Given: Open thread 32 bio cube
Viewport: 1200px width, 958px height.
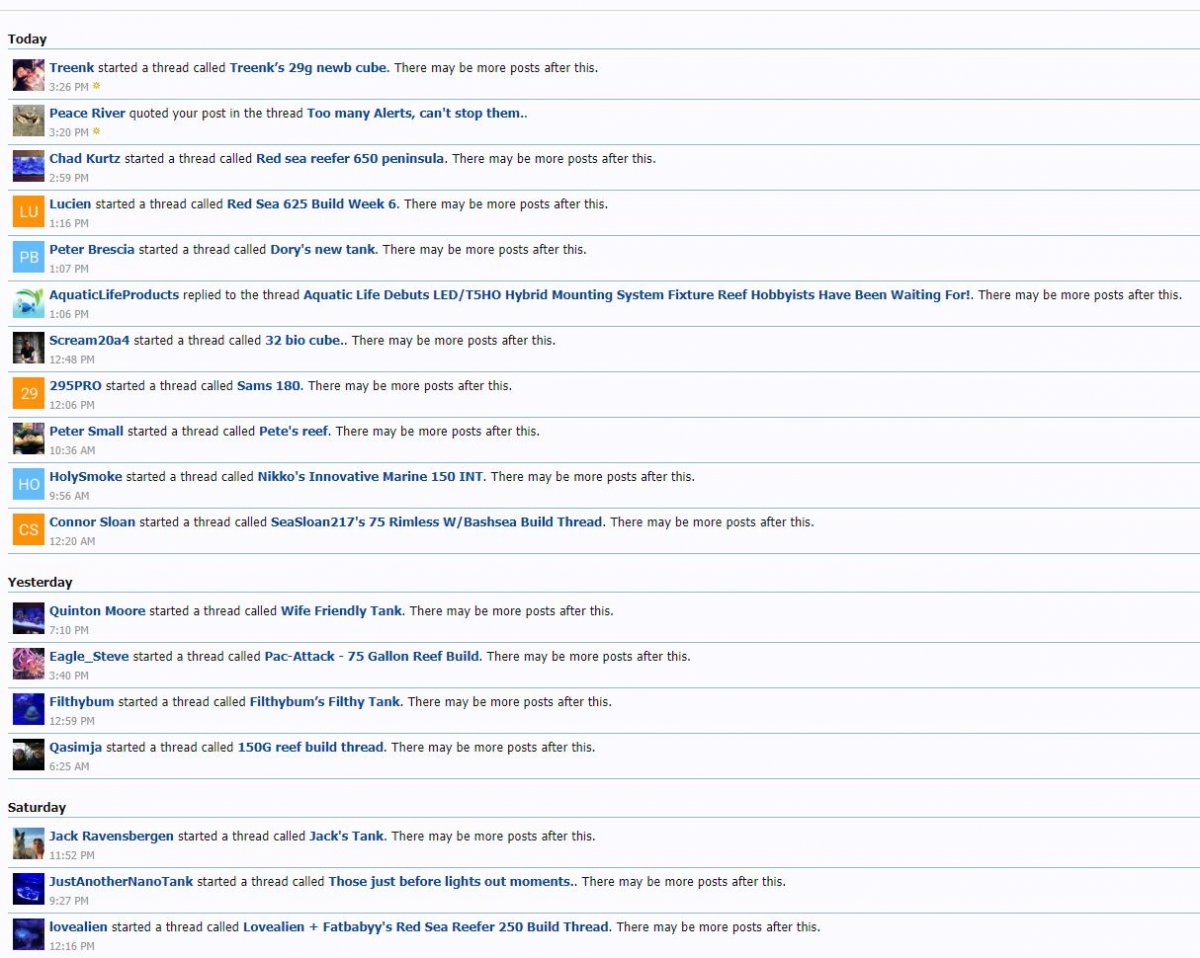Looking at the screenshot, I should point(303,340).
